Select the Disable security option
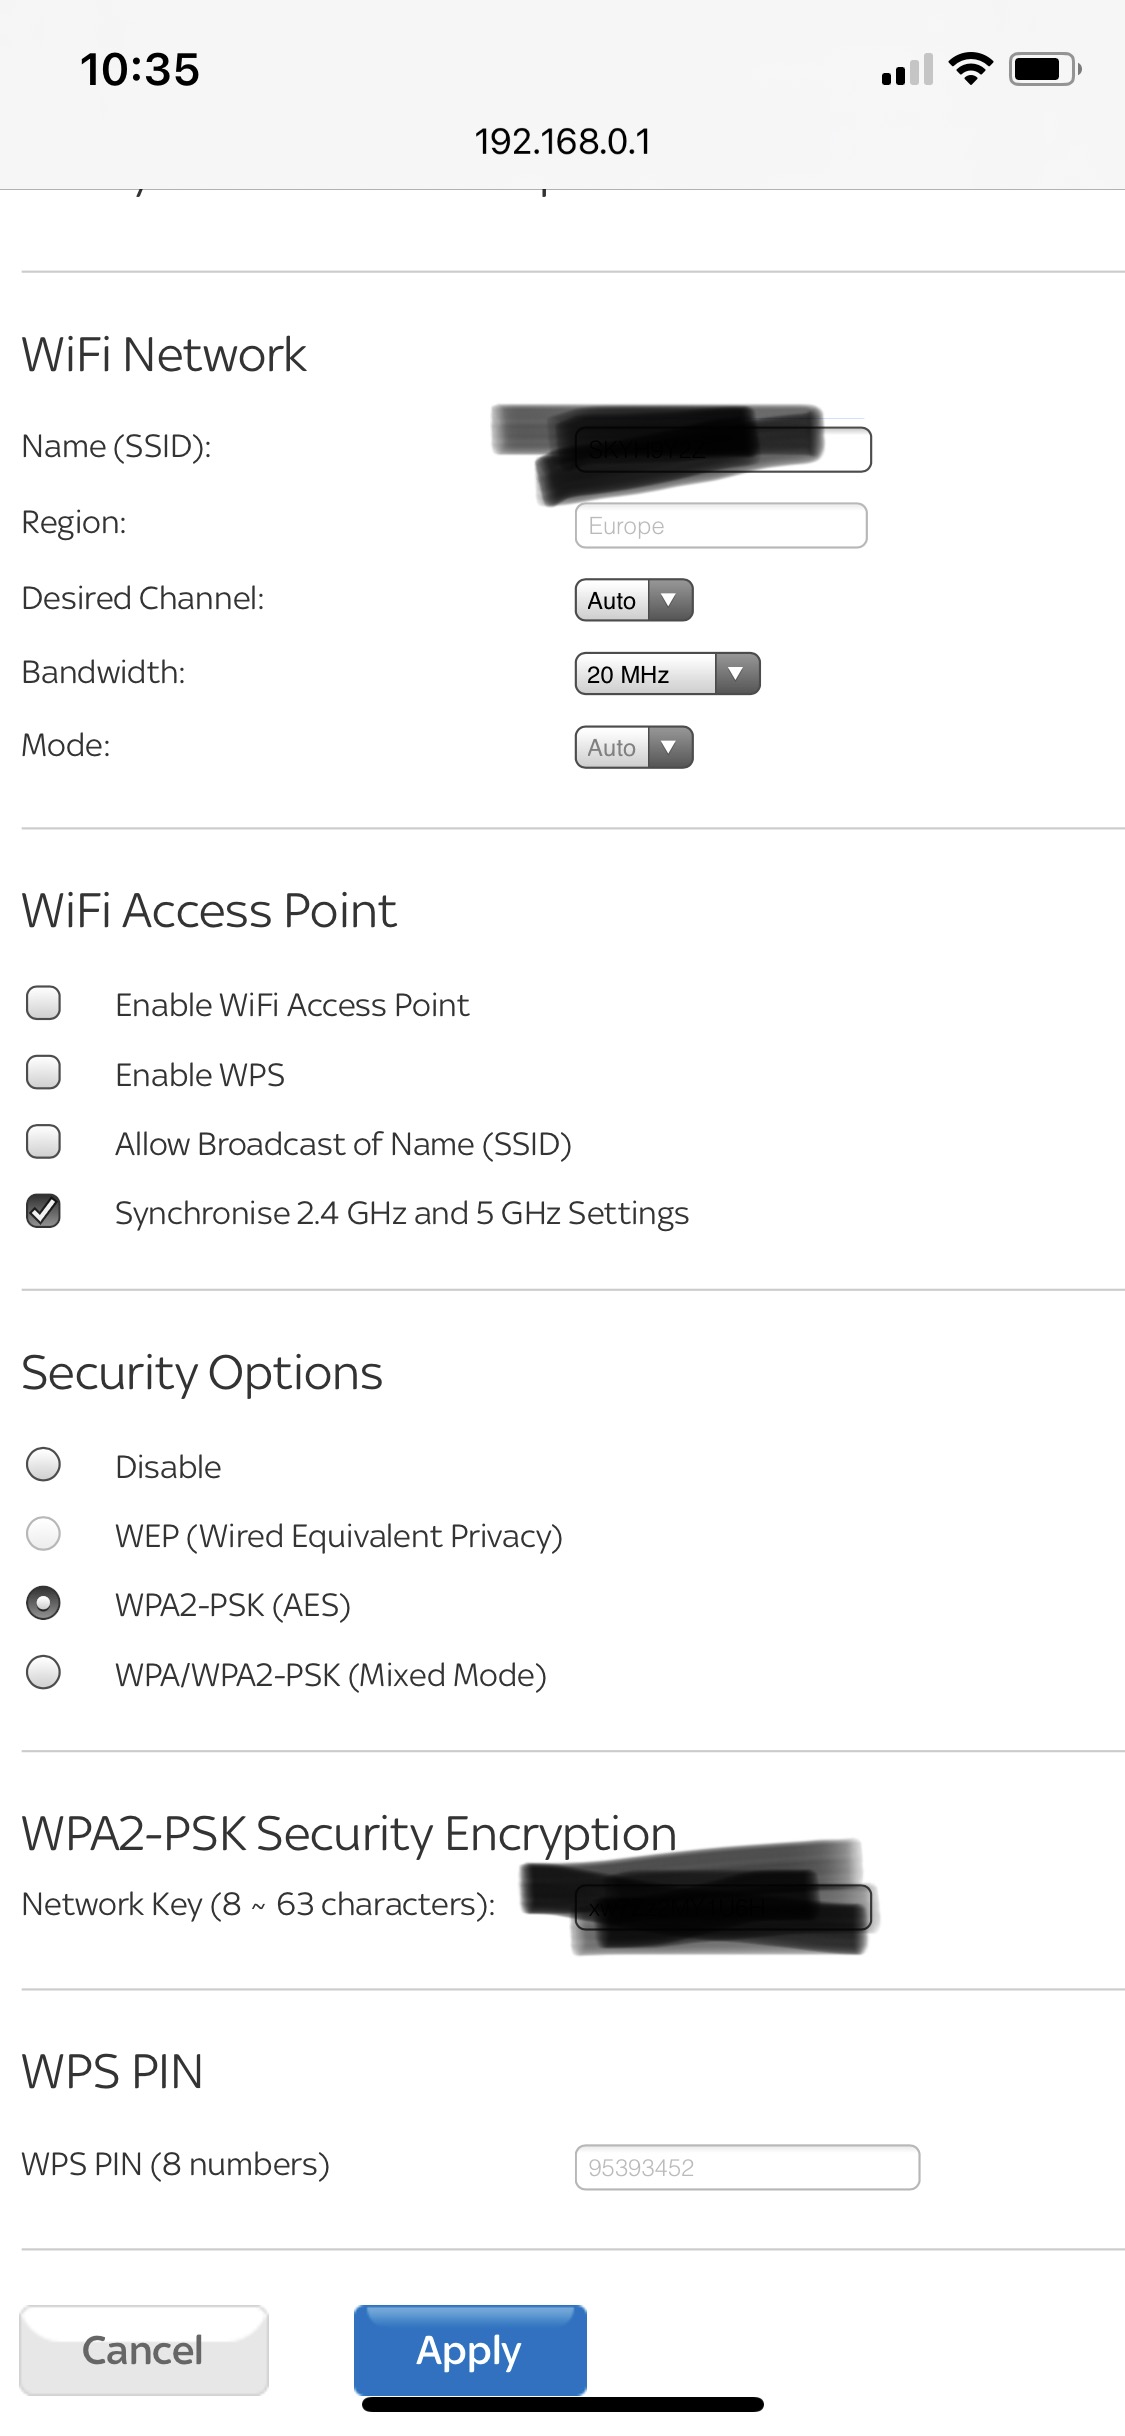Image resolution: width=1125 pixels, height=2436 pixels. click(42, 1465)
